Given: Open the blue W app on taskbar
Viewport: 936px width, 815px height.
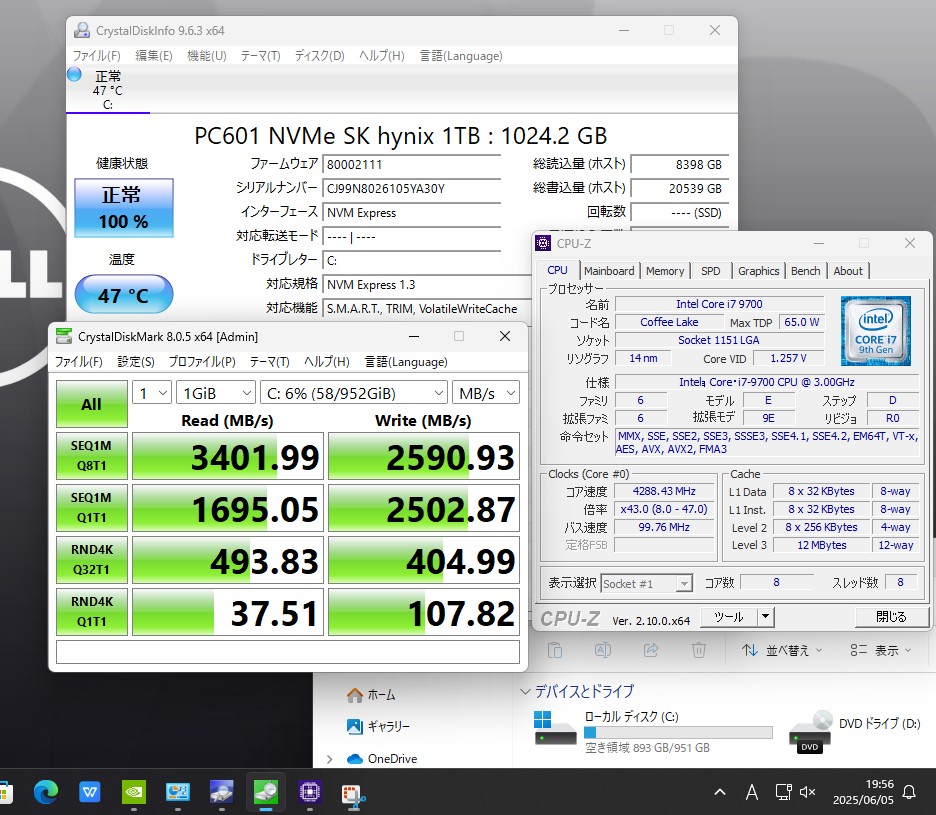Looking at the screenshot, I should [x=90, y=792].
